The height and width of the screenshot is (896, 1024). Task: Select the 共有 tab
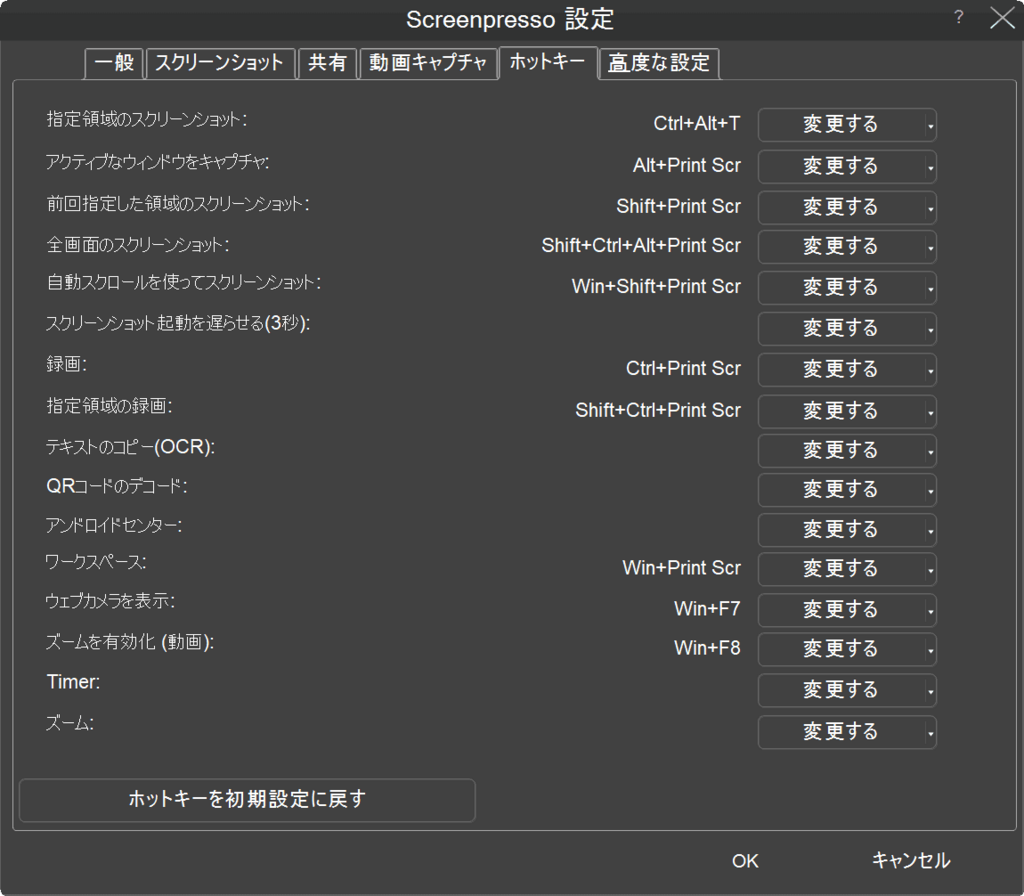327,63
